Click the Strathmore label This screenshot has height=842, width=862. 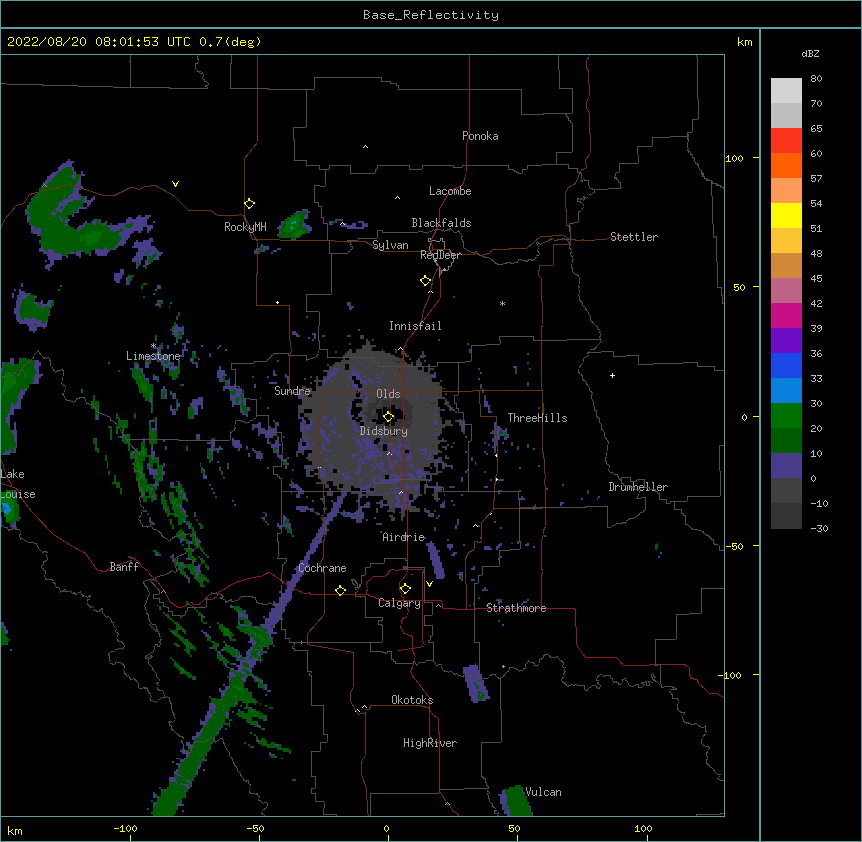(516, 608)
